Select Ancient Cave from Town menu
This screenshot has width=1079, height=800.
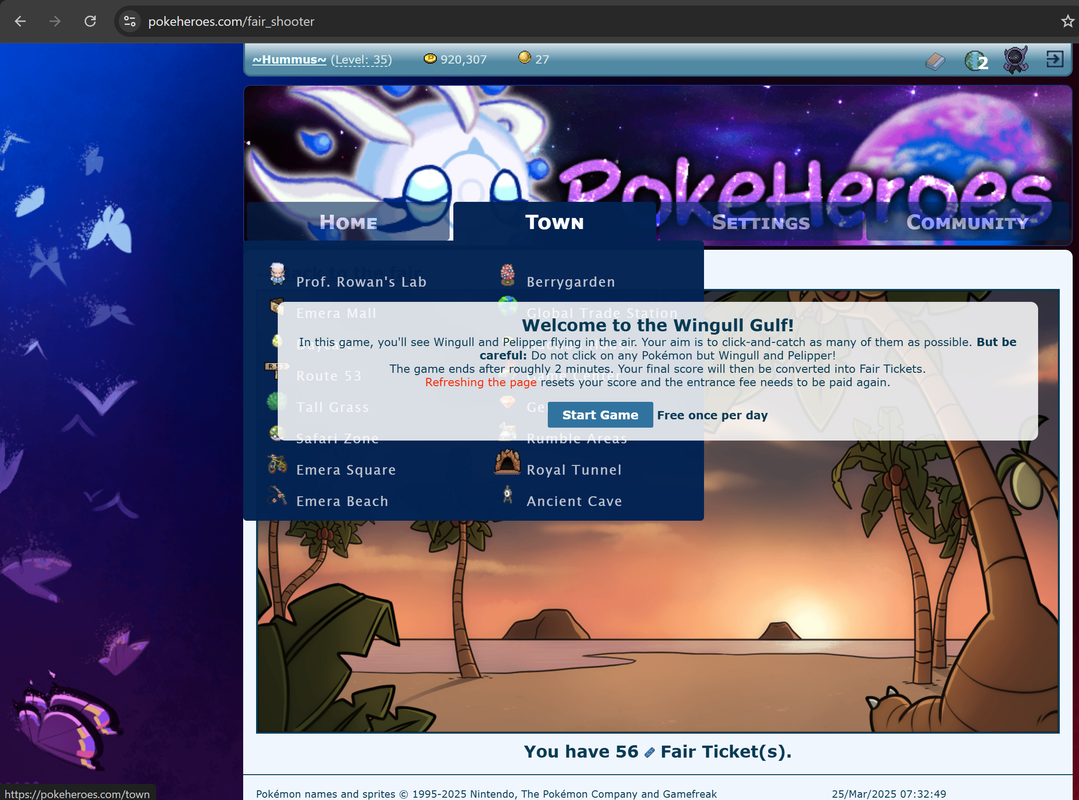click(x=574, y=501)
